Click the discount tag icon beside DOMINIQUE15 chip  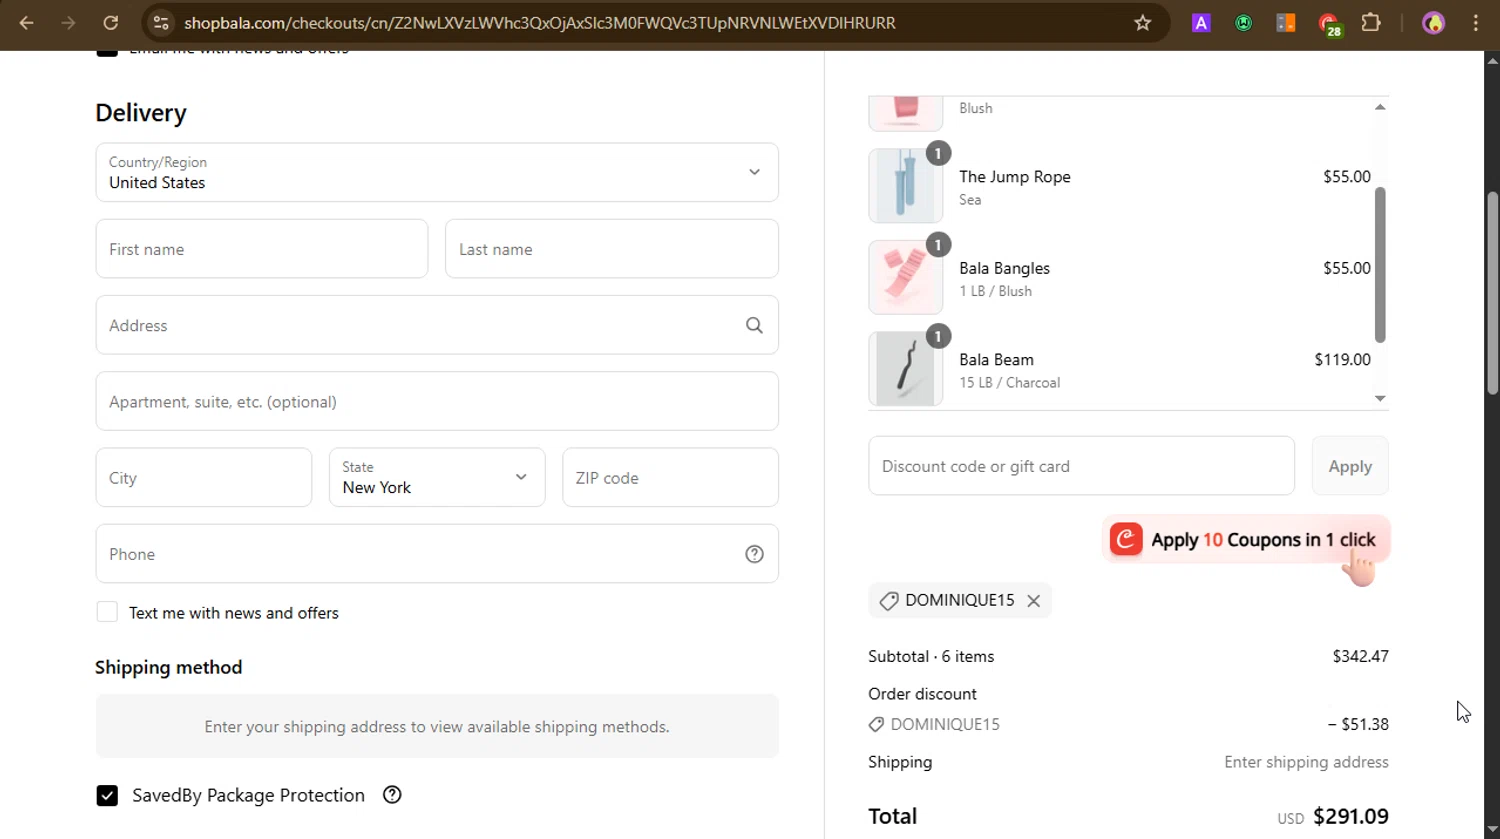[x=888, y=601]
